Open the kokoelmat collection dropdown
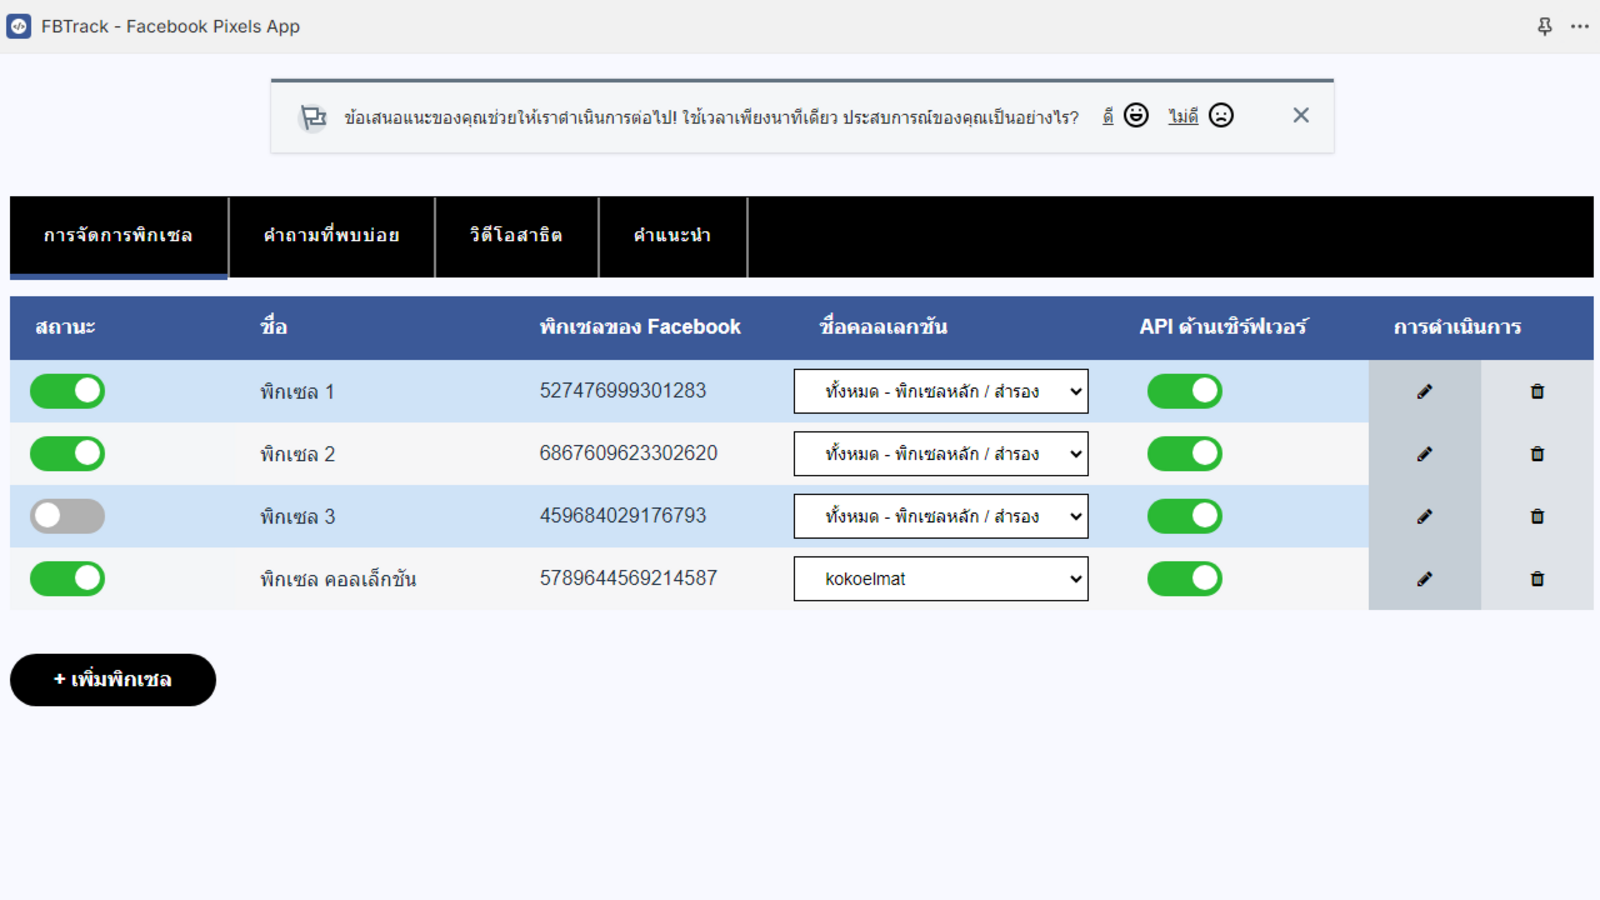 (941, 579)
